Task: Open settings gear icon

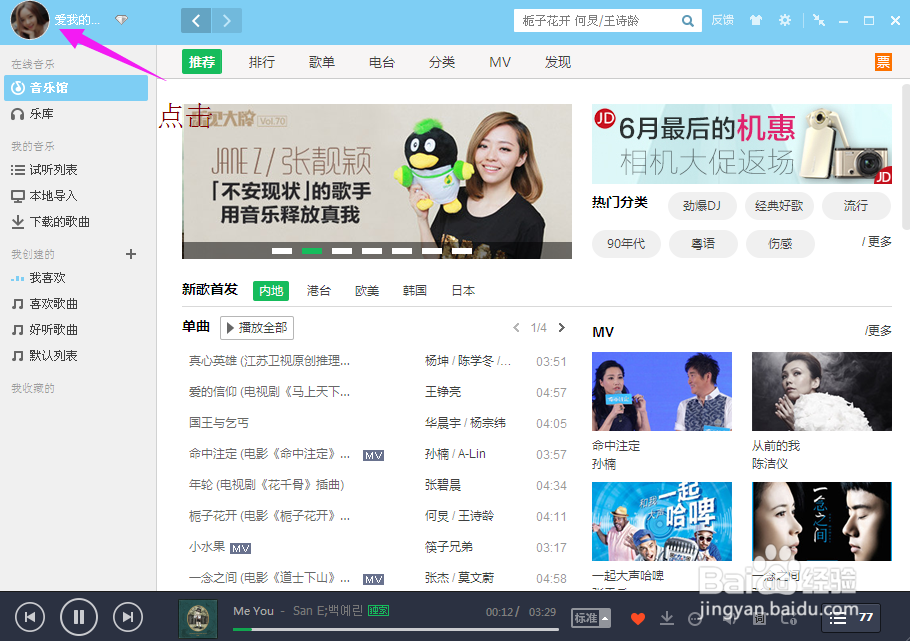Action: (x=785, y=20)
